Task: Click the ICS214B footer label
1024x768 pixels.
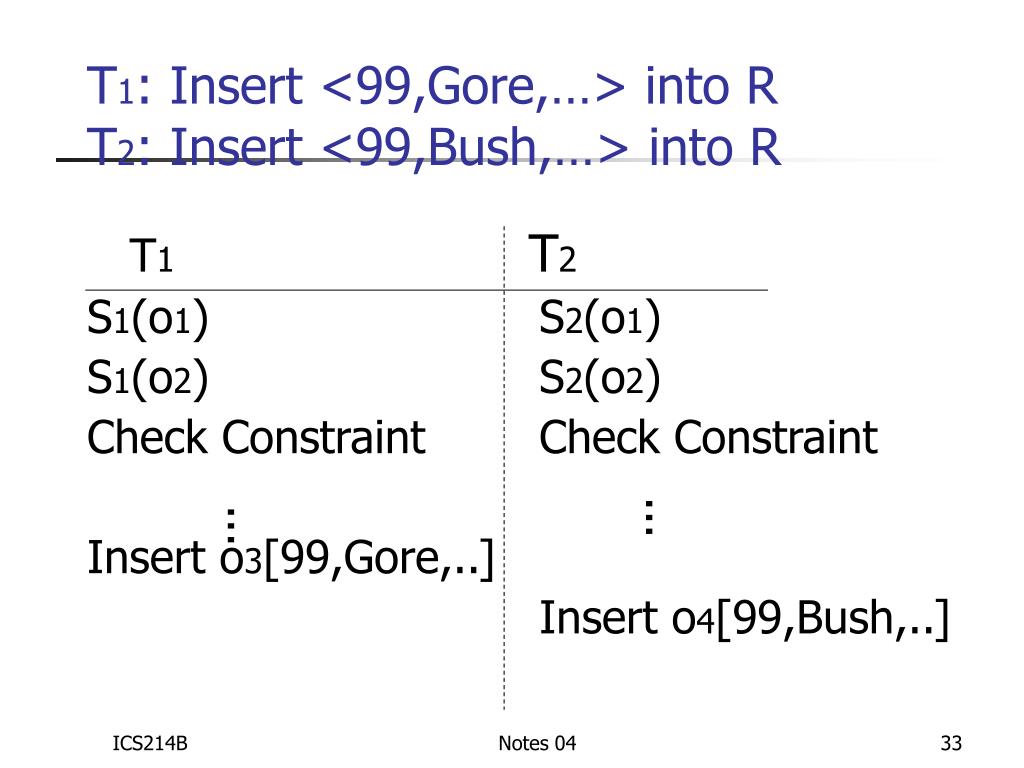Action: pos(150,743)
